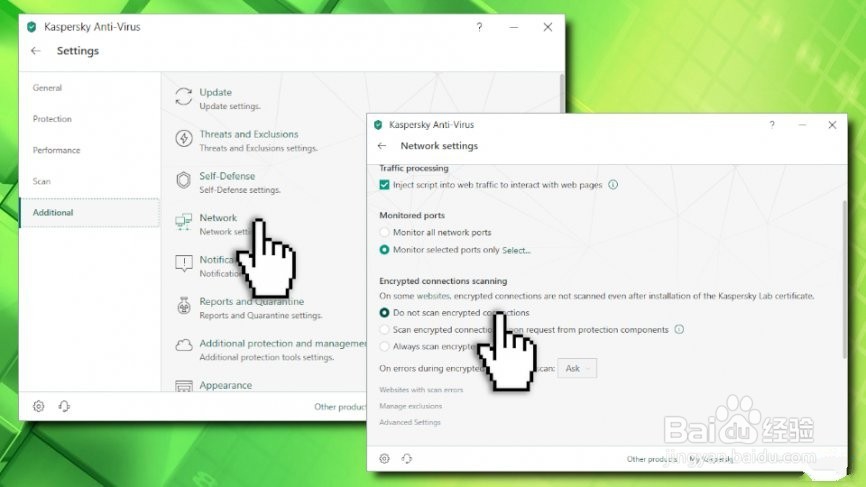Close the Network settings window
Viewport: 866px width, 487px height.
[x=832, y=125]
